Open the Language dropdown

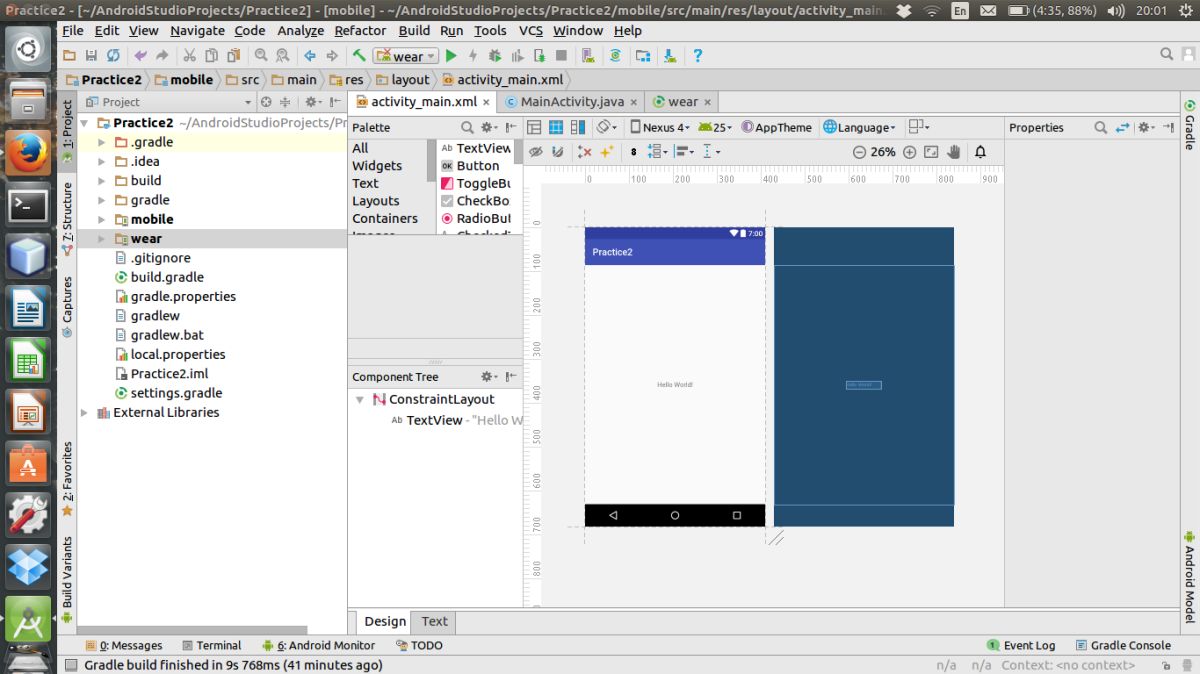859,127
